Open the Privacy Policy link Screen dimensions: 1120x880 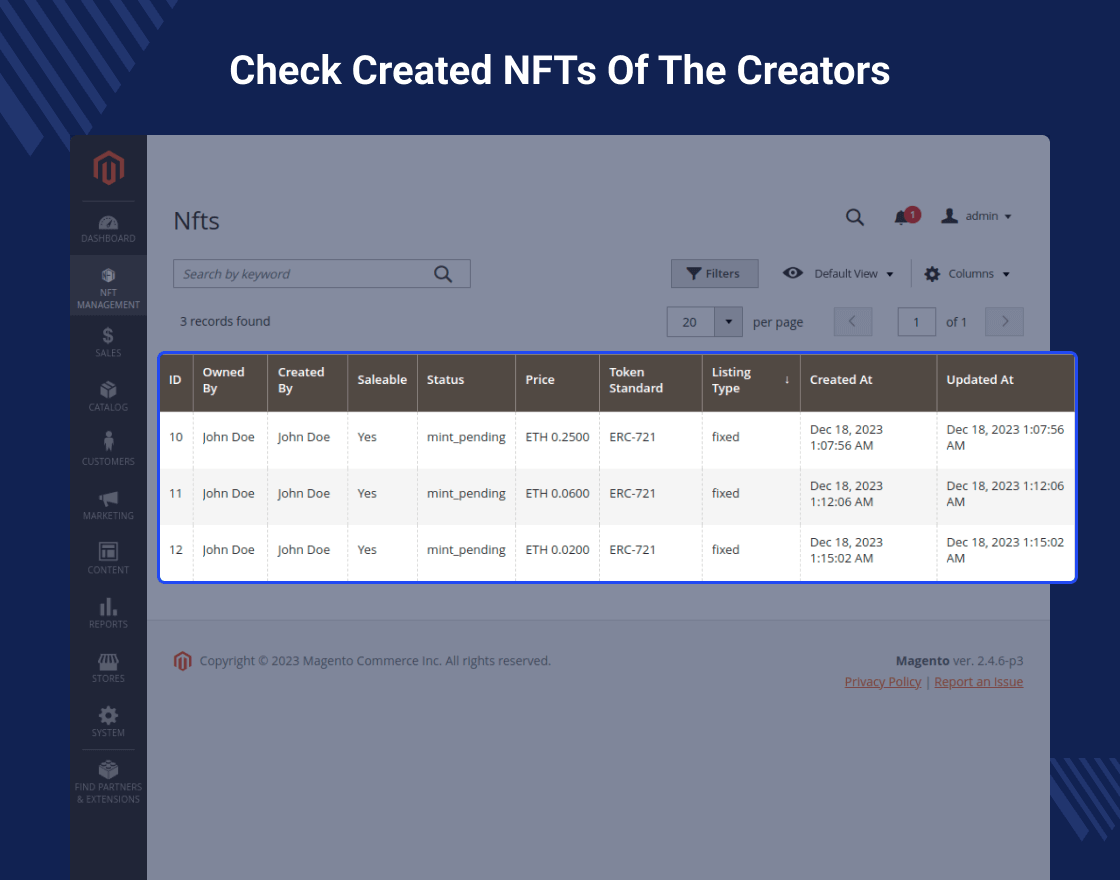883,682
